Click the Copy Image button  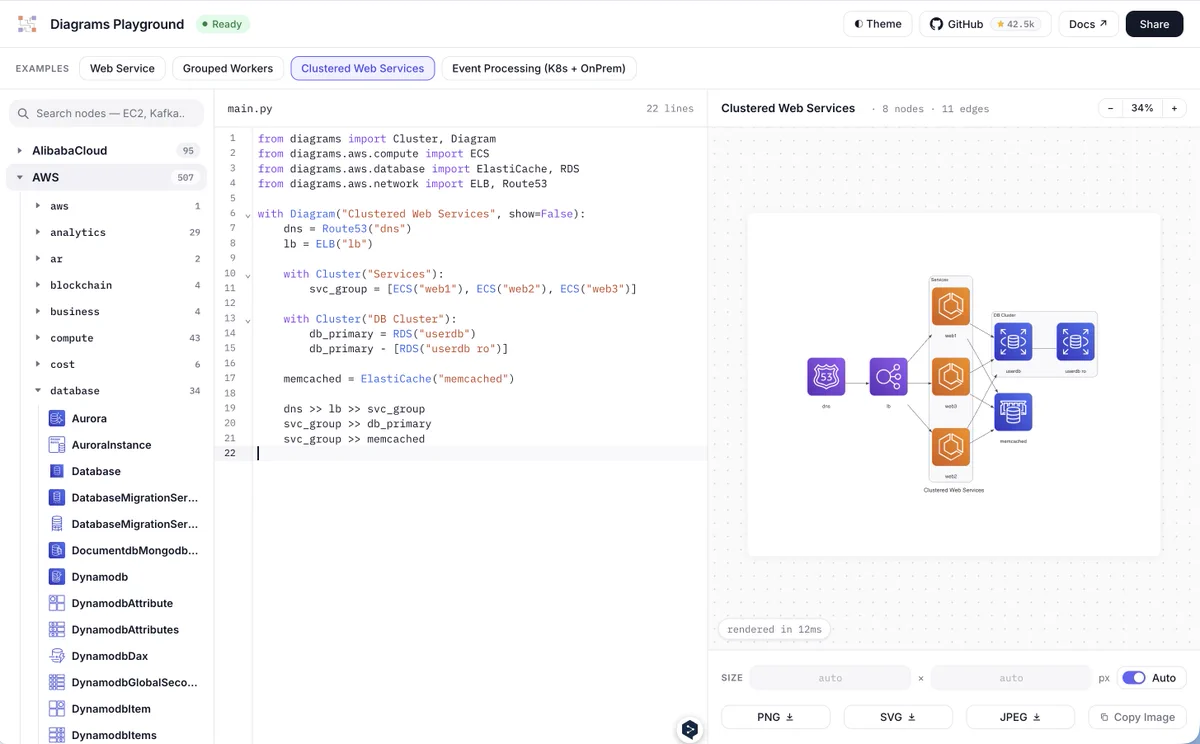1137,717
